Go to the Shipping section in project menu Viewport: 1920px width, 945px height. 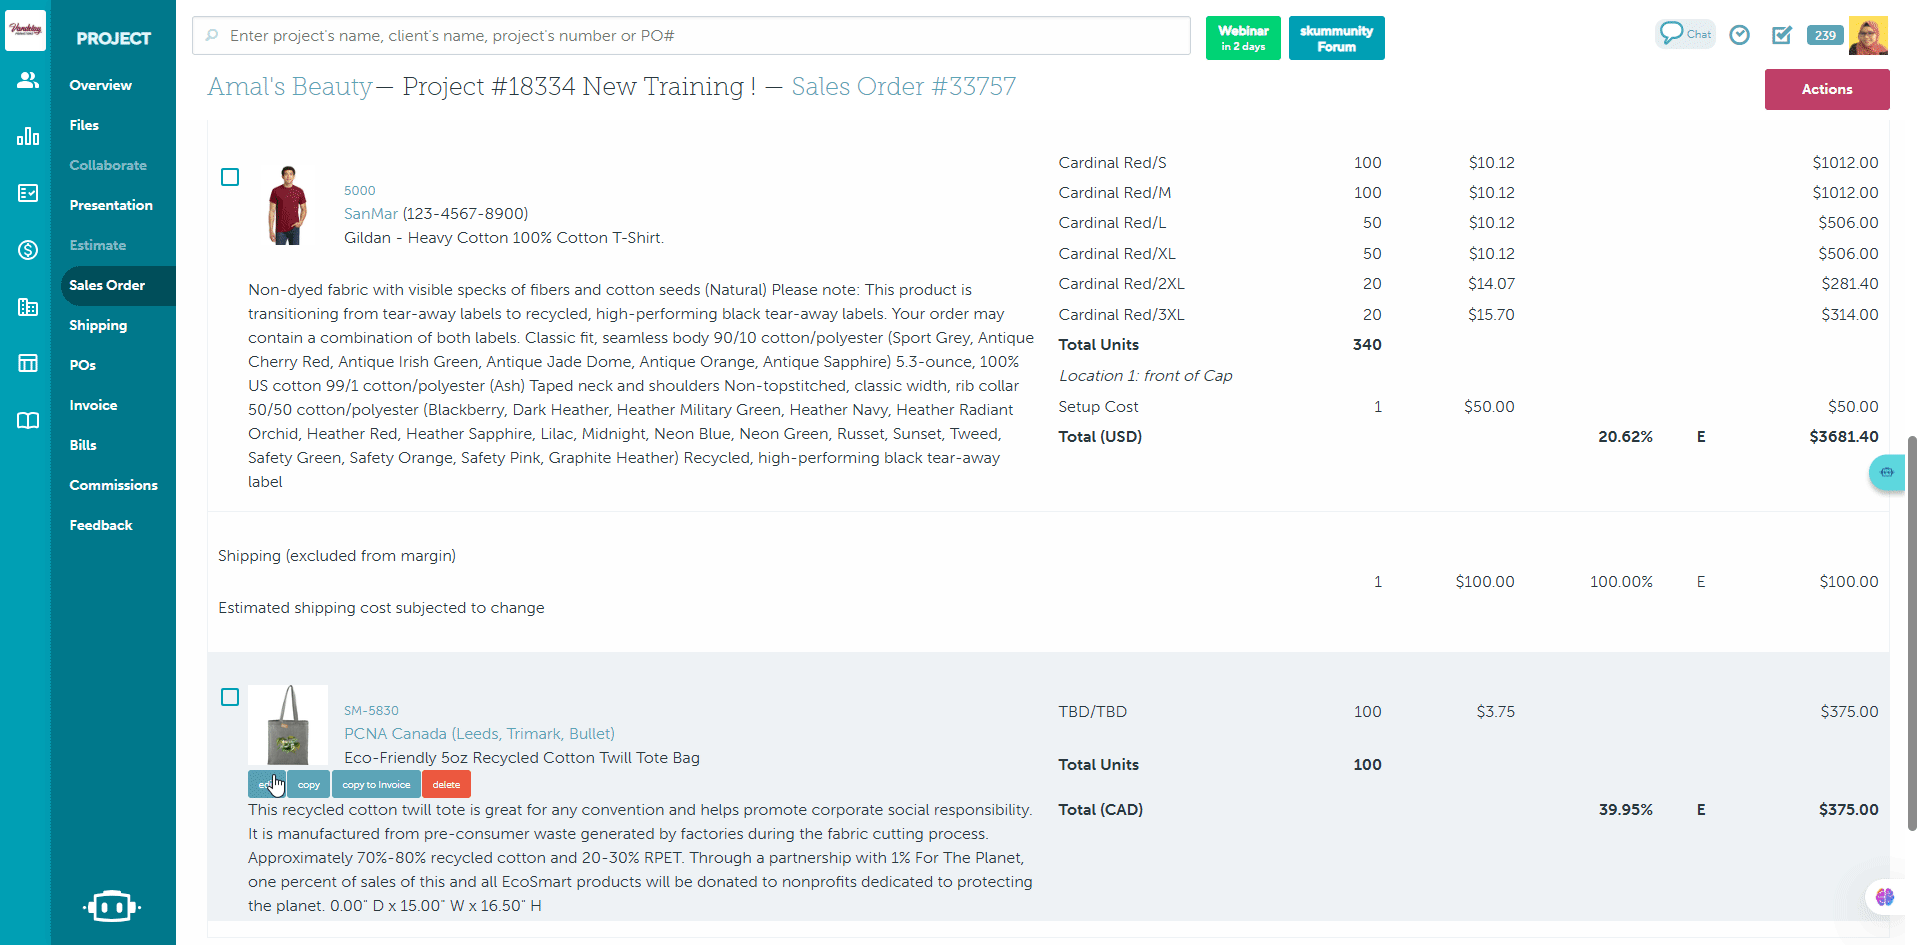[98, 325]
